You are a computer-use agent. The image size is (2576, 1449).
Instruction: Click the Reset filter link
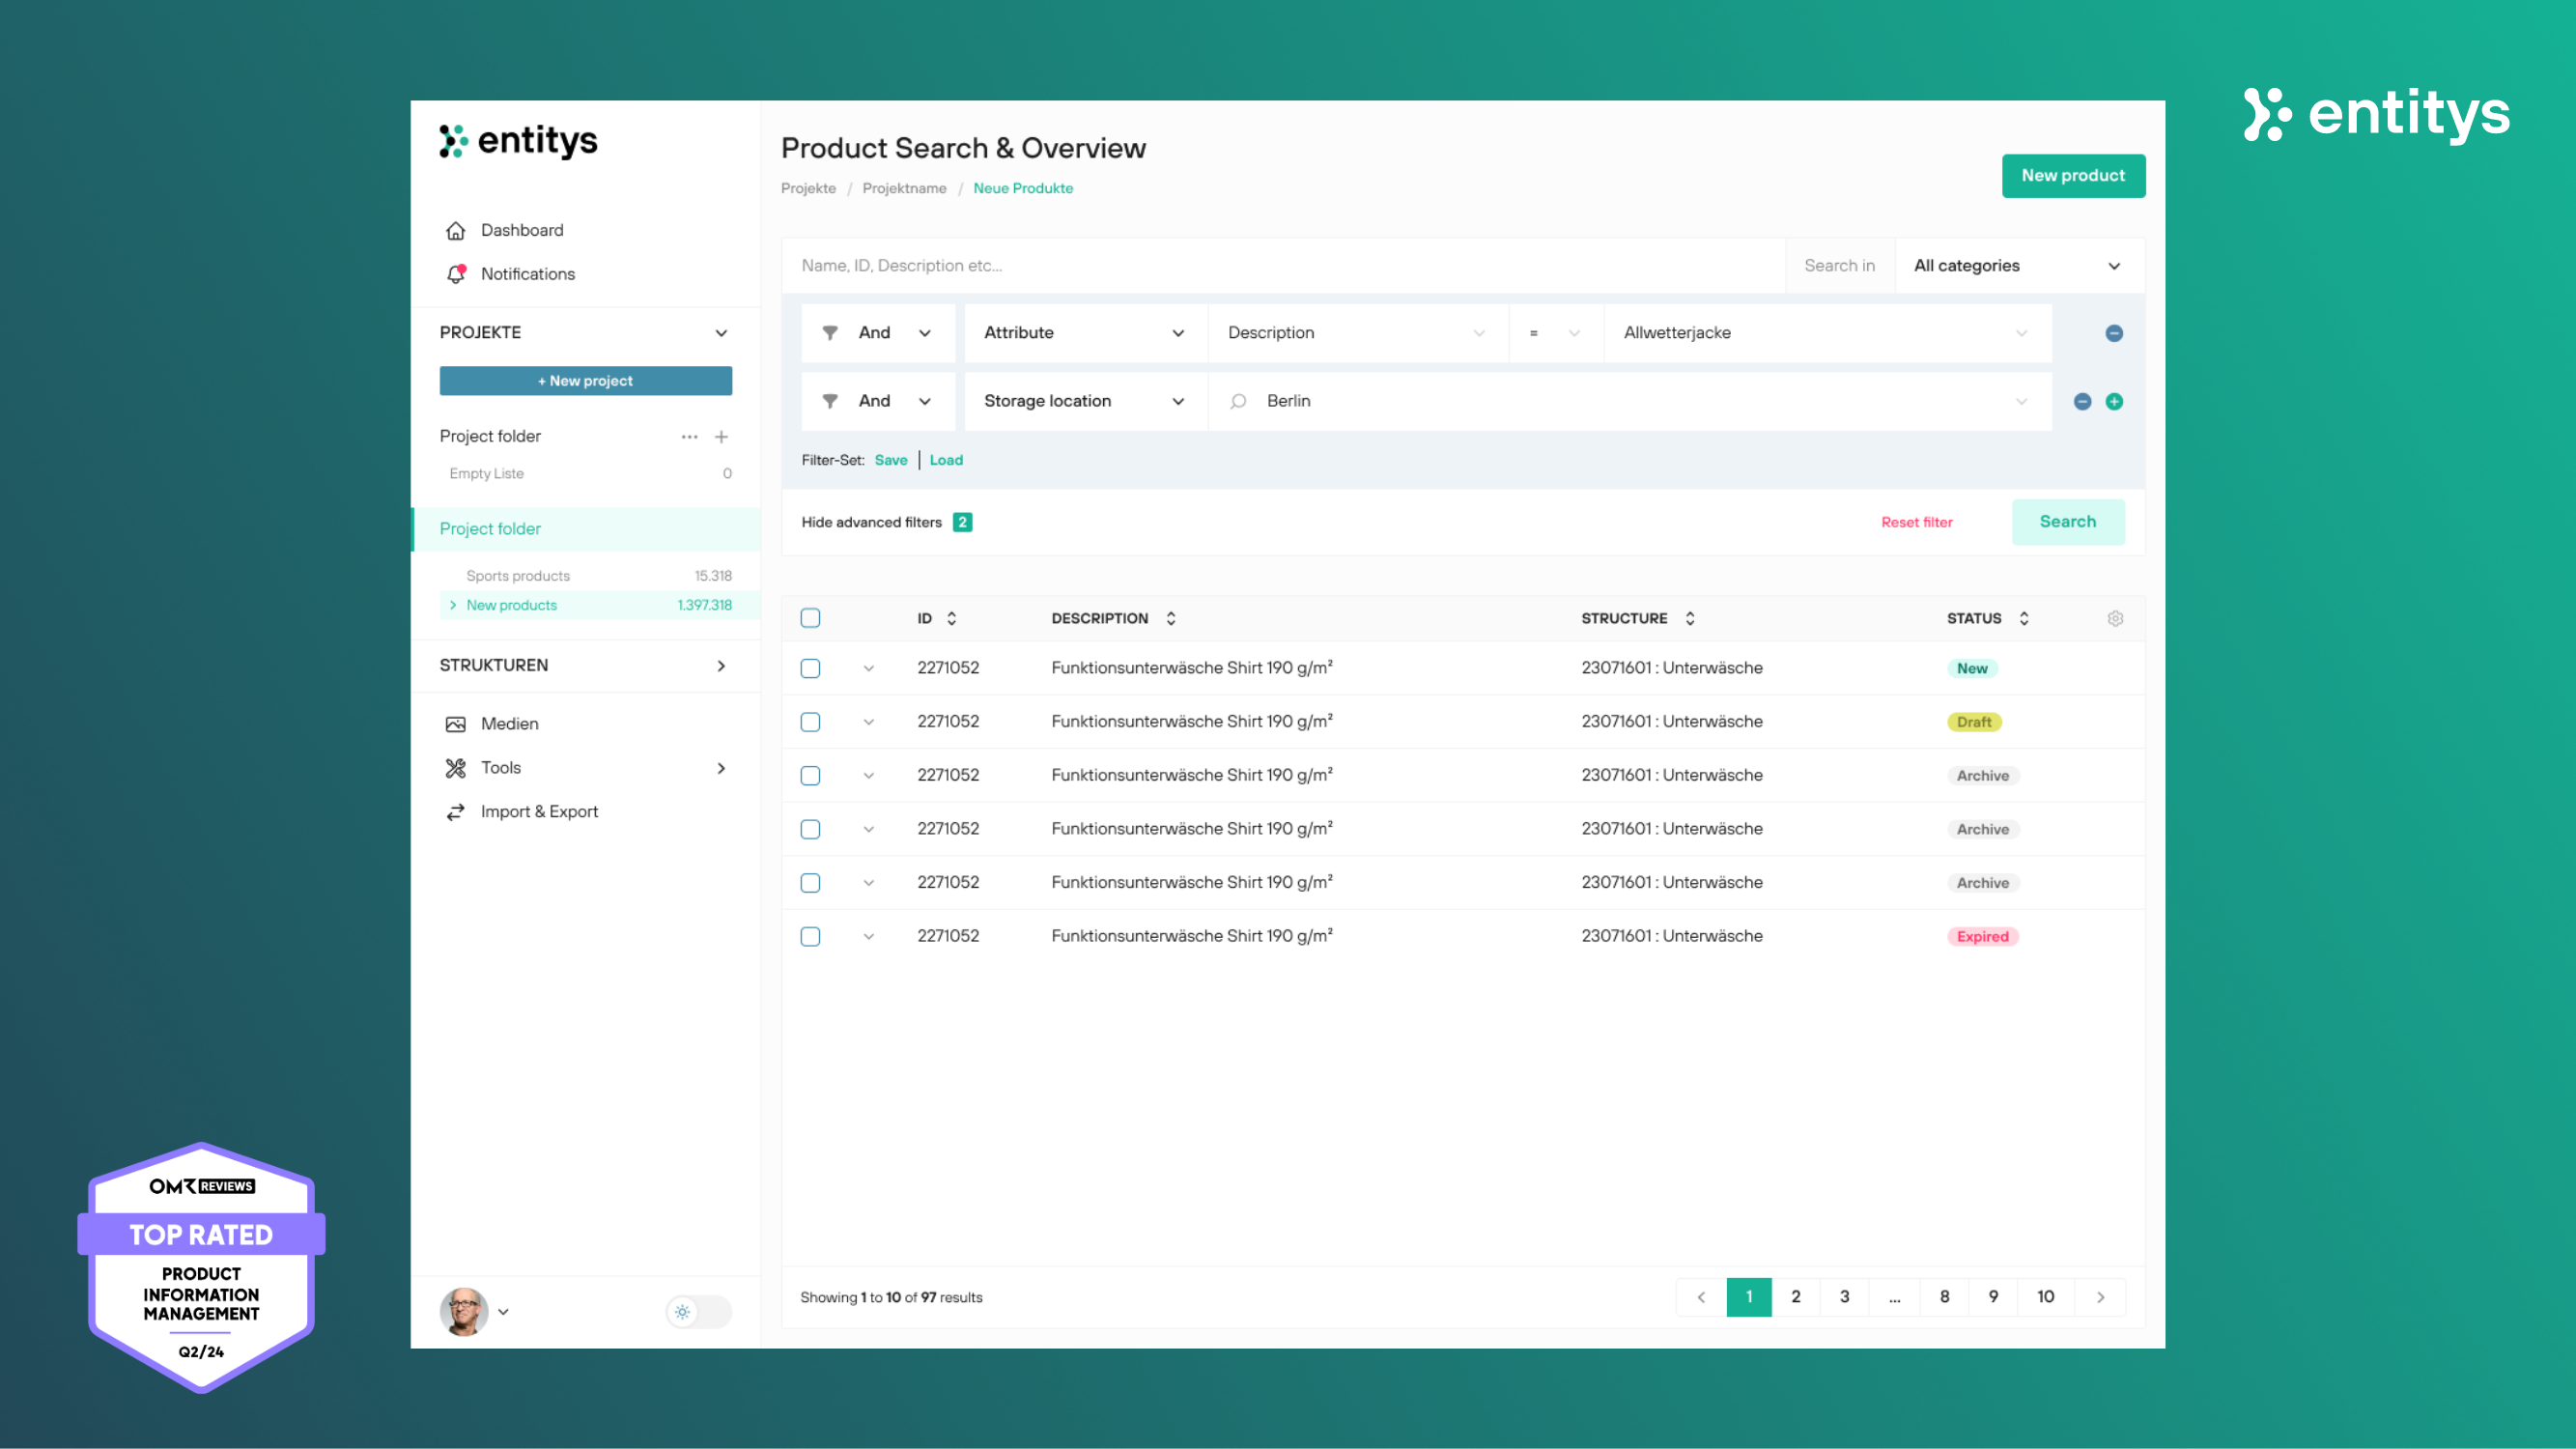(1916, 522)
